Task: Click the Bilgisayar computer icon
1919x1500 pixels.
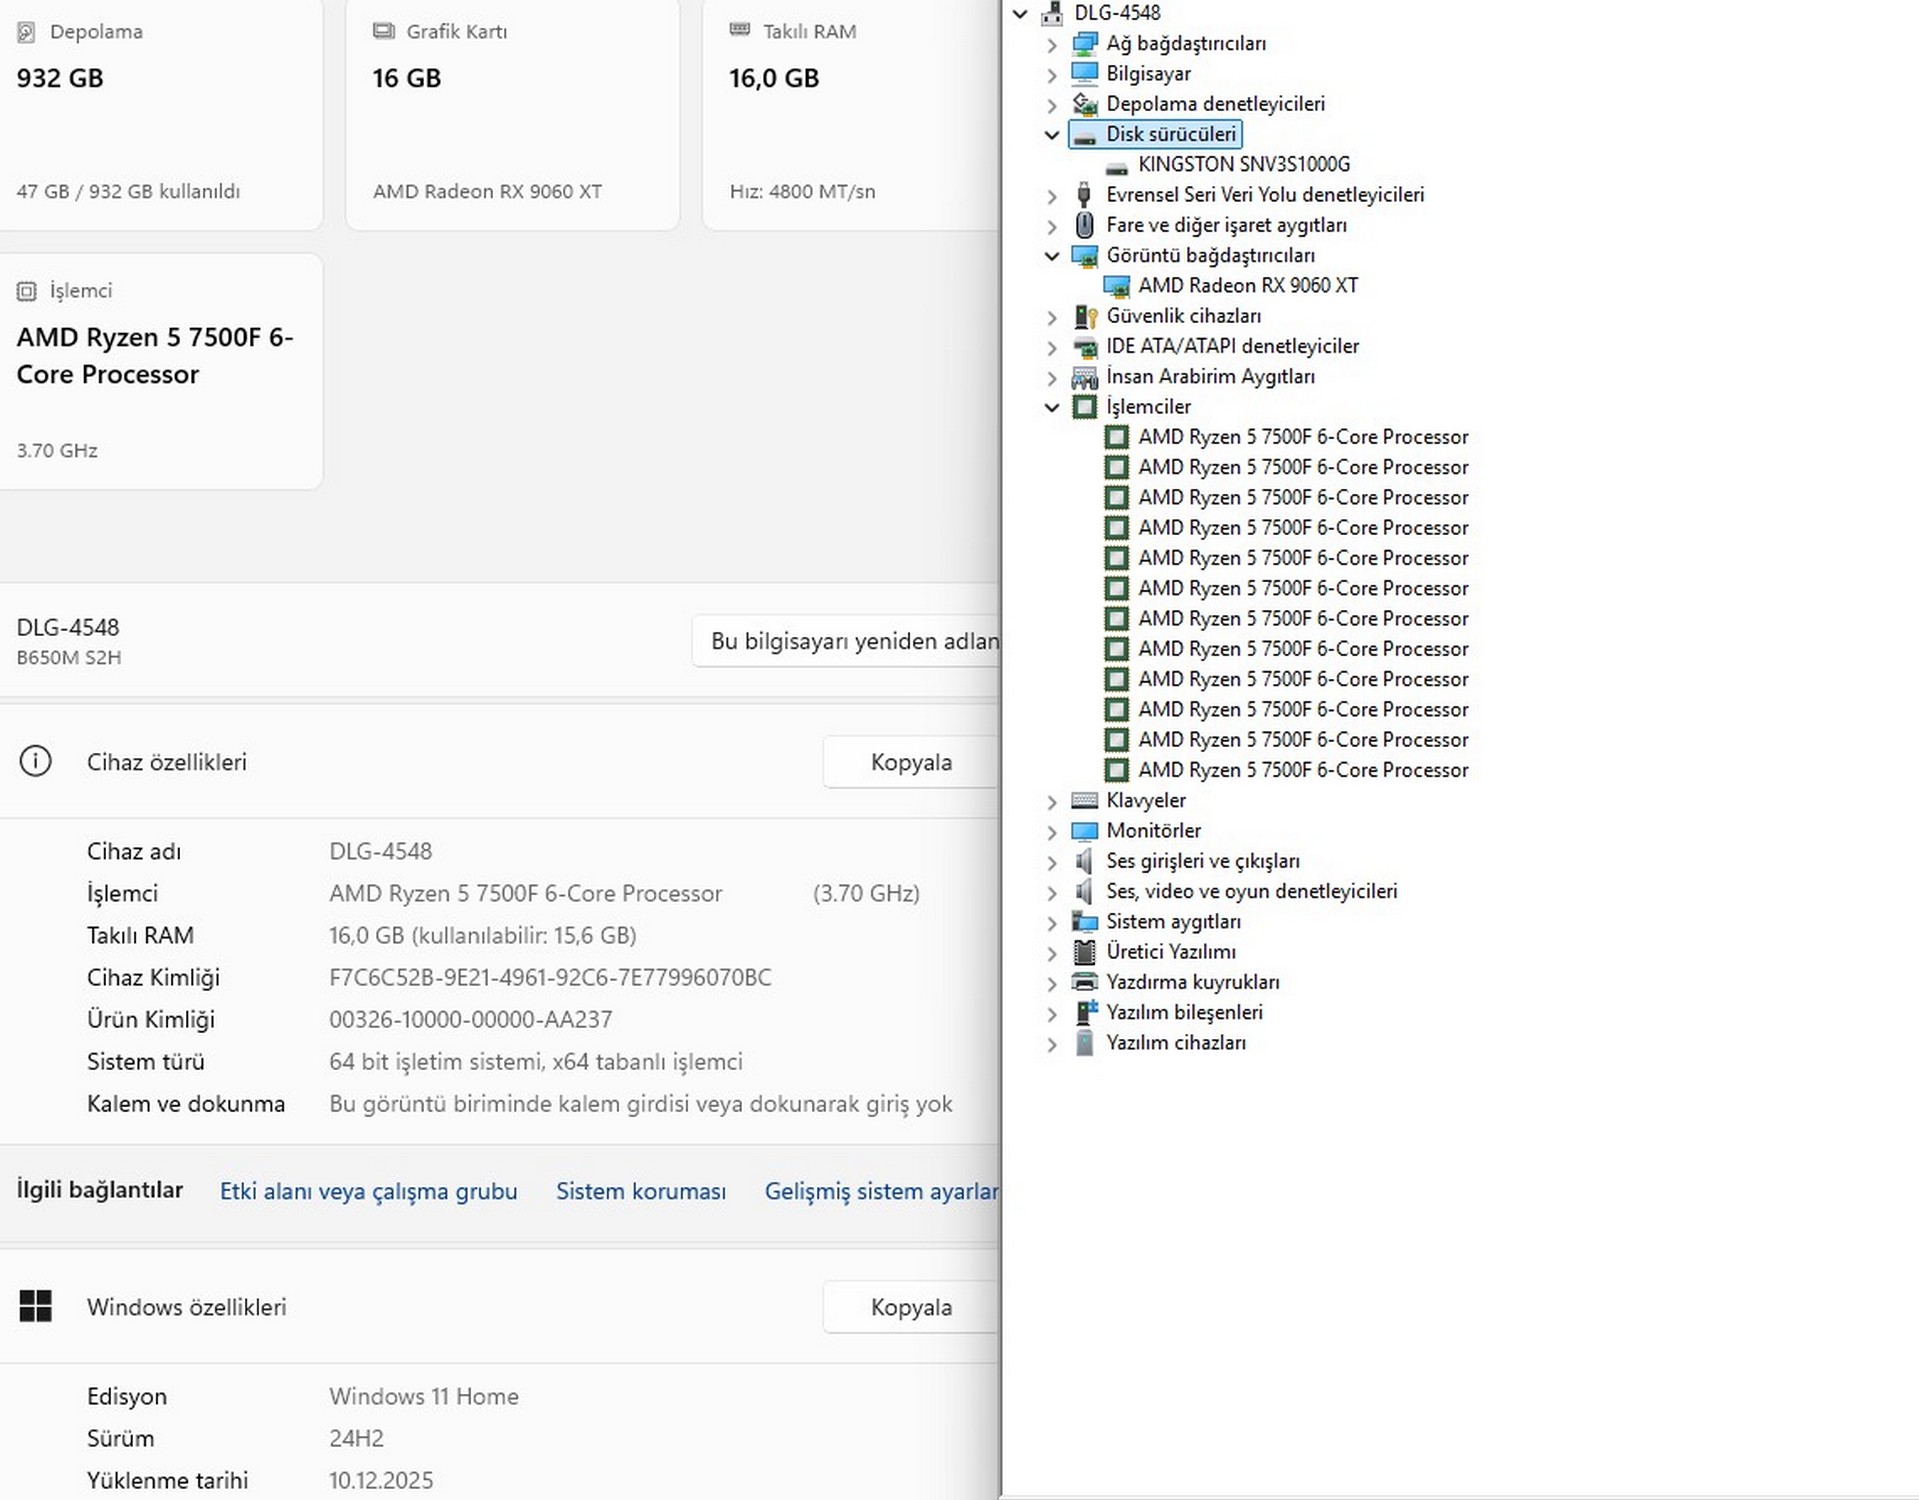Action: point(1084,74)
